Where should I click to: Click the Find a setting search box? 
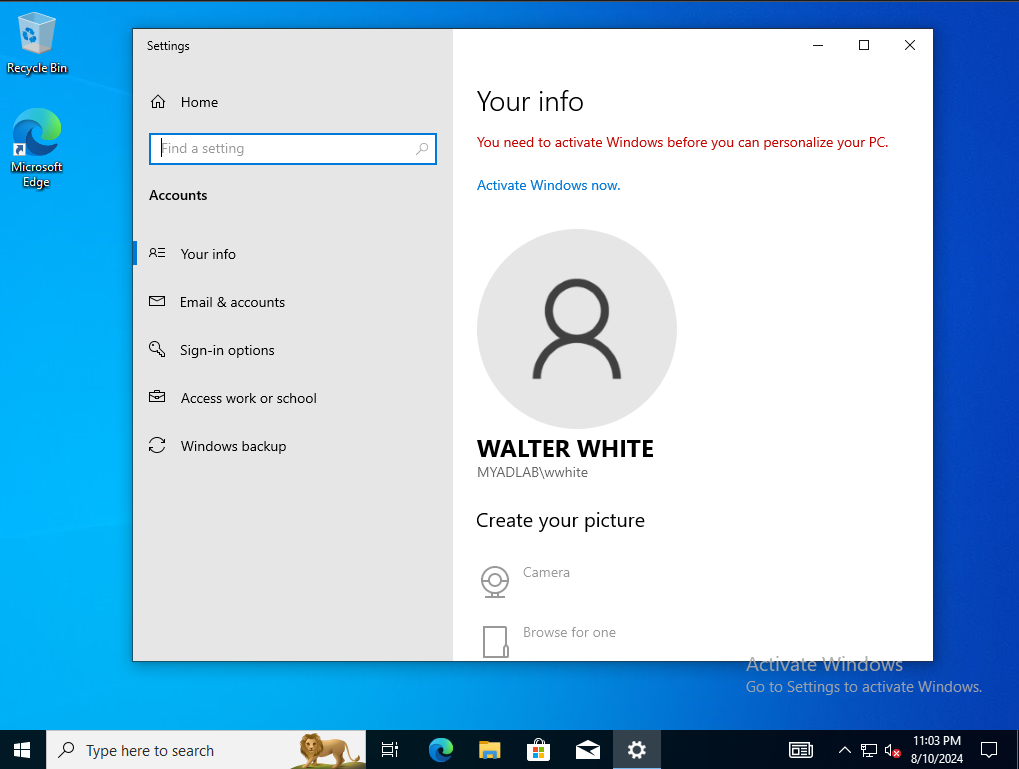(292, 148)
